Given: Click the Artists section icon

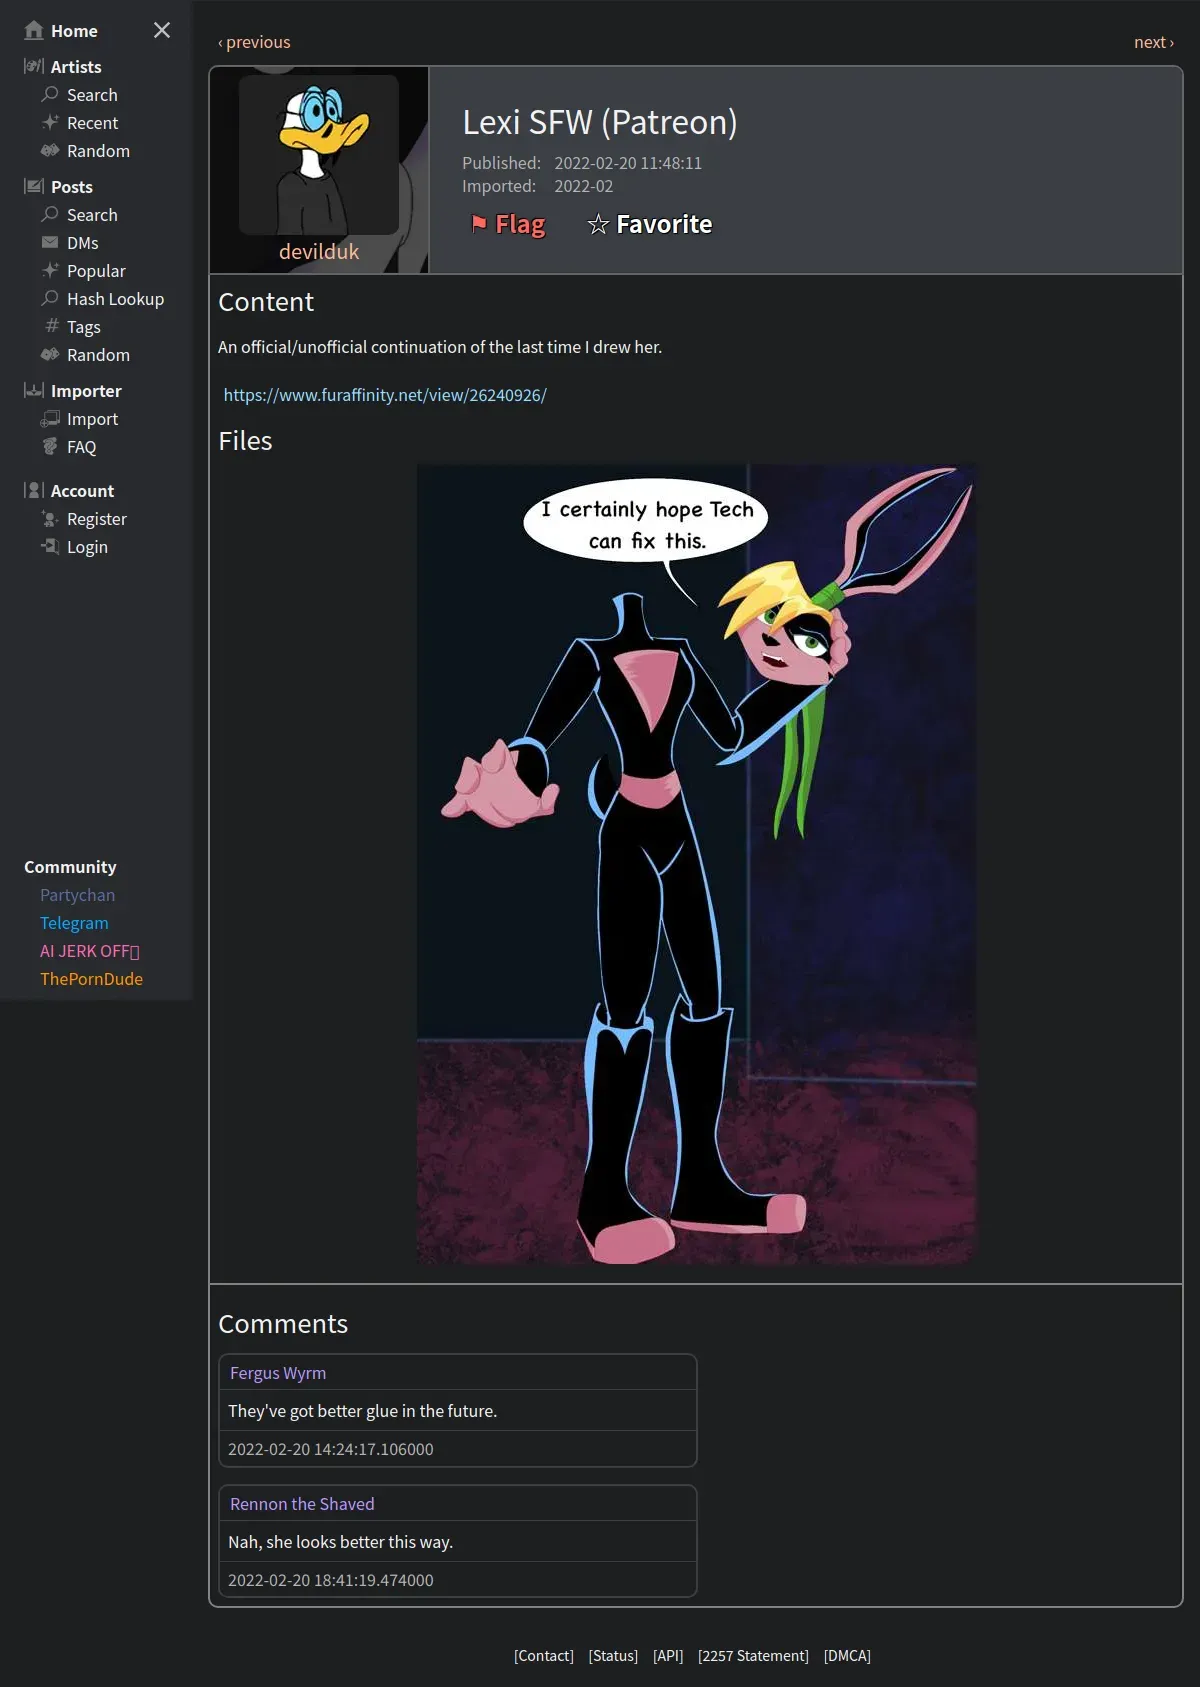Looking at the screenshot, I should 34,67.
